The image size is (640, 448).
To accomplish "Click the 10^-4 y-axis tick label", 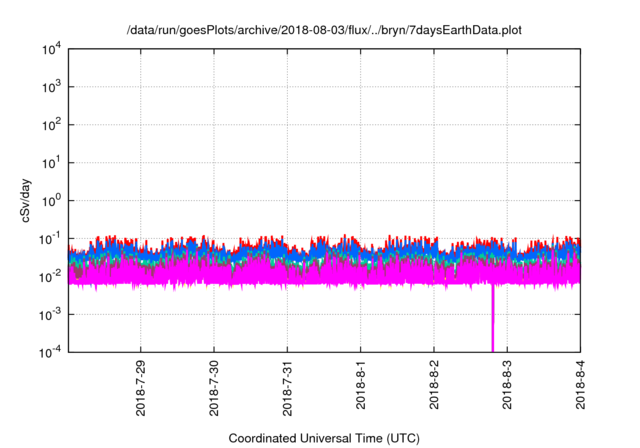I will pos(51,351).
